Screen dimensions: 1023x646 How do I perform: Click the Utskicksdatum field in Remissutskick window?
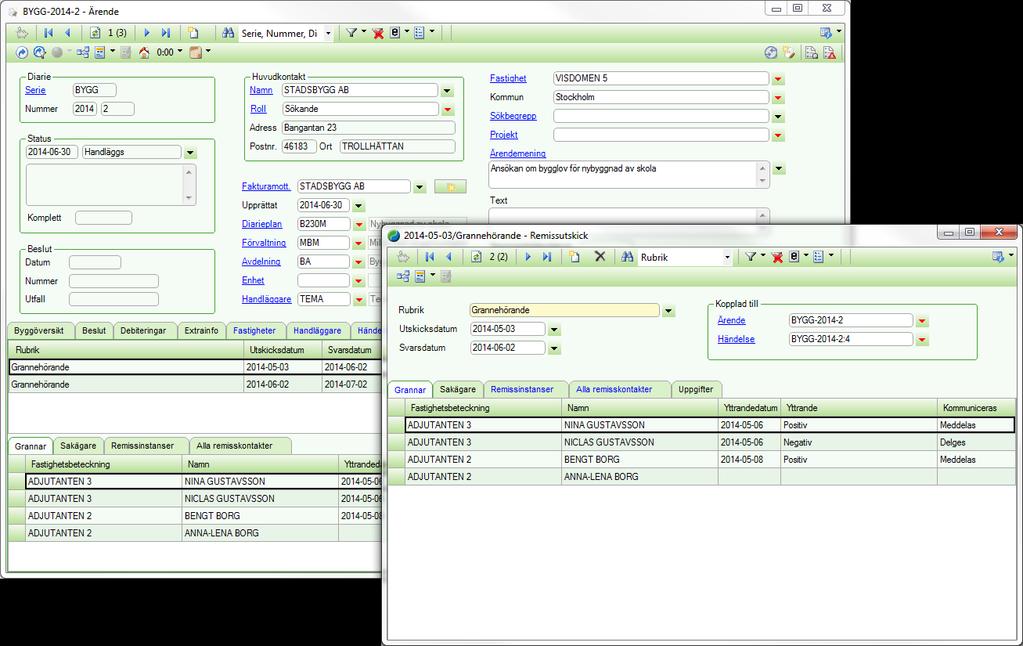pyautogui.click(x=508, y=330)
